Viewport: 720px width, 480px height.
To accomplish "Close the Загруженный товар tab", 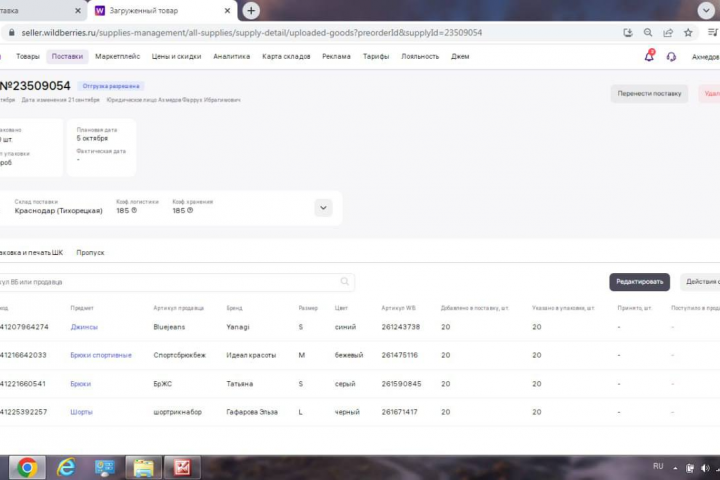I will 227,11.
